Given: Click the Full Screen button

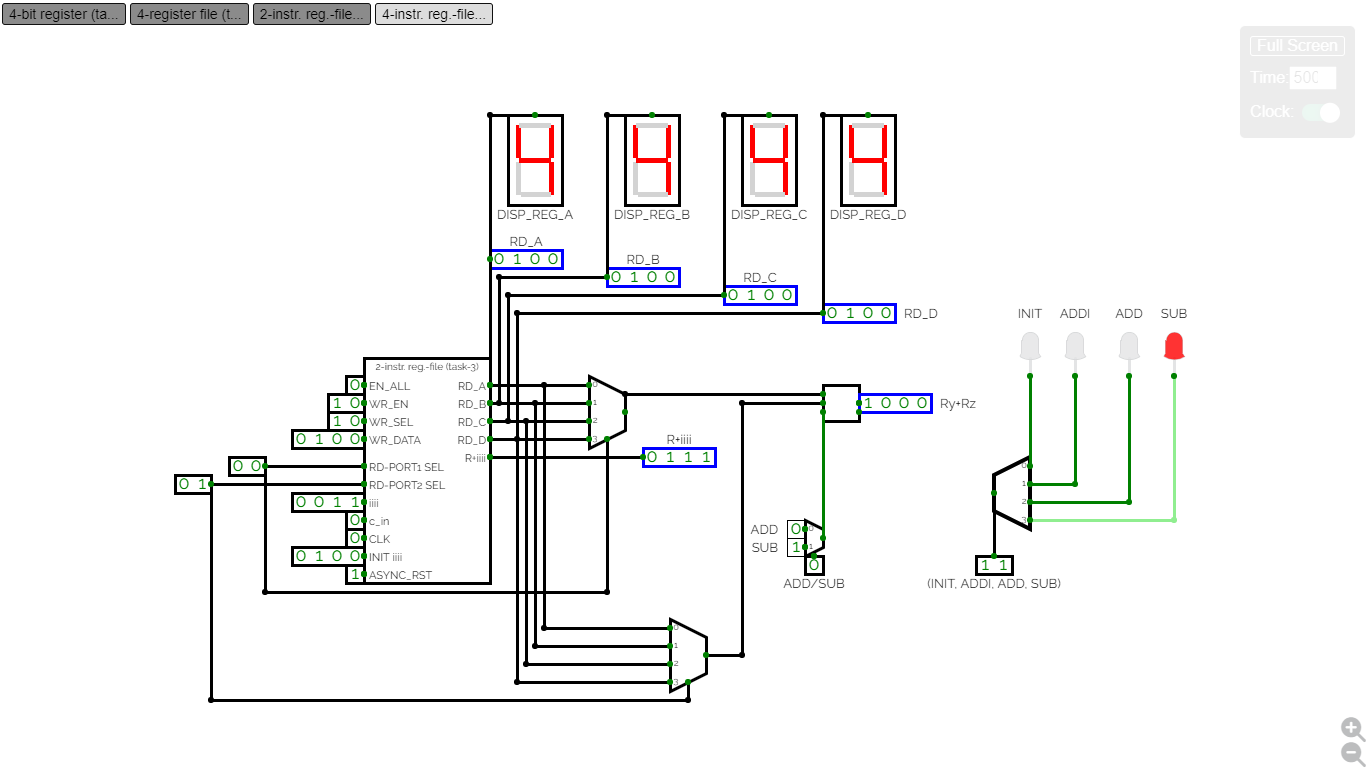Looking at the screenshot, I should click(x=1297, y=46).
